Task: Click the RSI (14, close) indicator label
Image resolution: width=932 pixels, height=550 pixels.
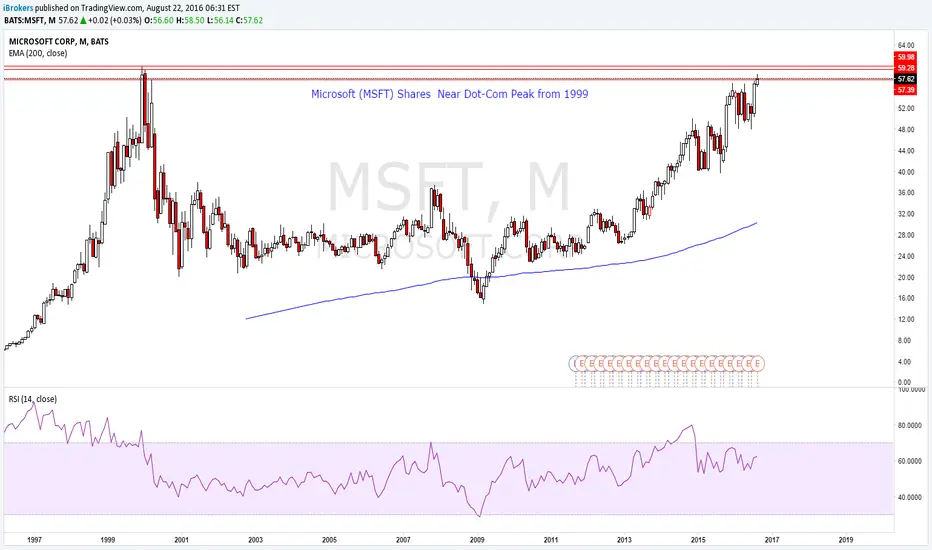Action: pyautogui.click(x=33, y=400)
